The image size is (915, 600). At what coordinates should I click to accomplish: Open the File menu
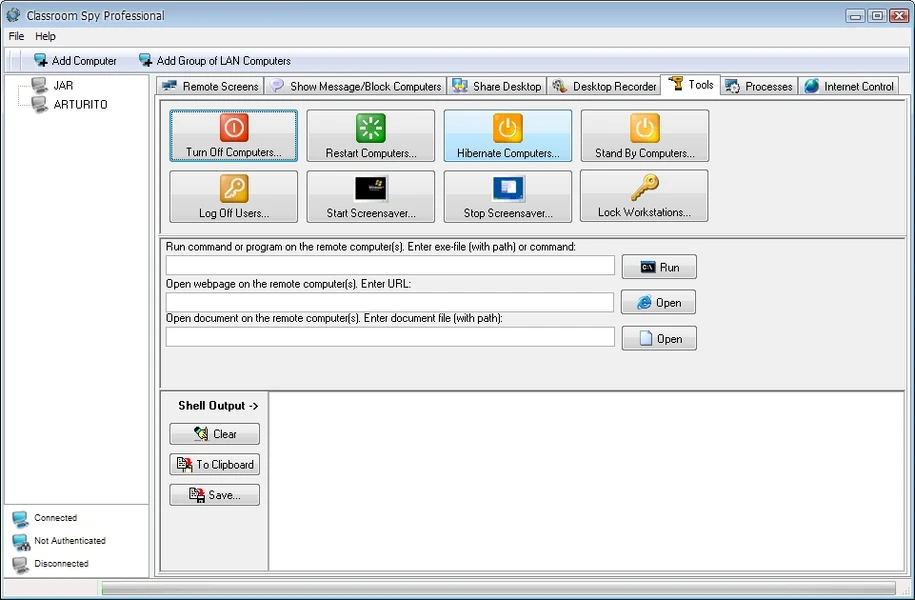16,36
